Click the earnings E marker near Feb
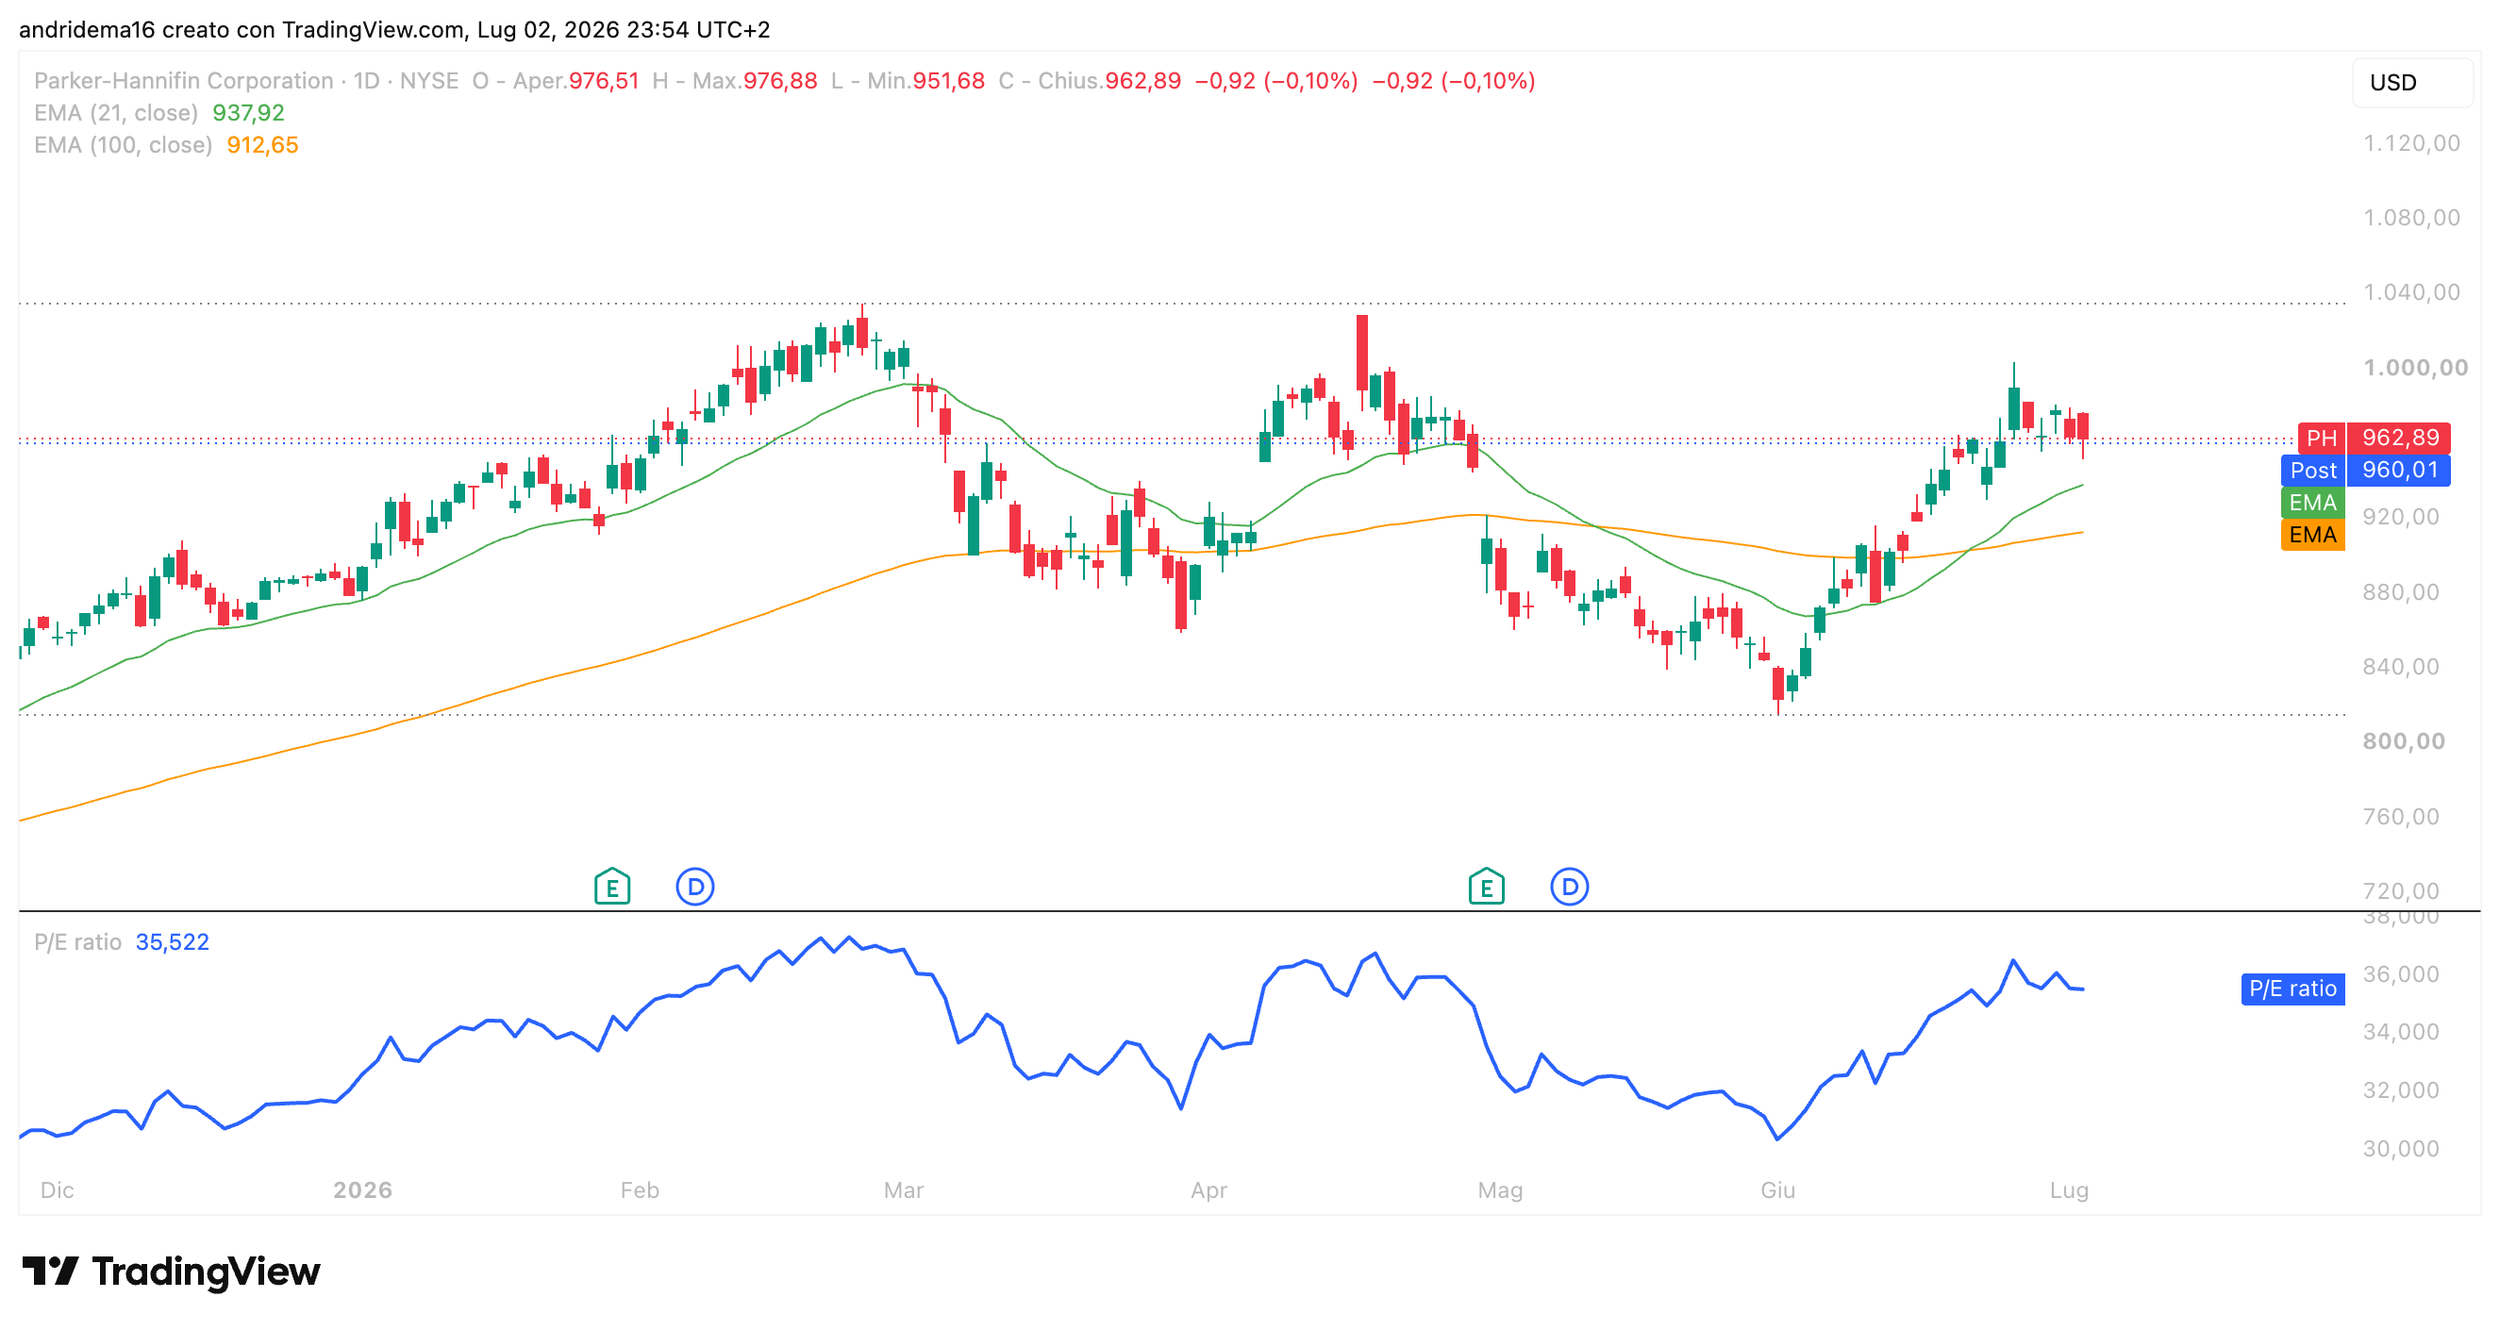2500x1328 pixels. 612,887
